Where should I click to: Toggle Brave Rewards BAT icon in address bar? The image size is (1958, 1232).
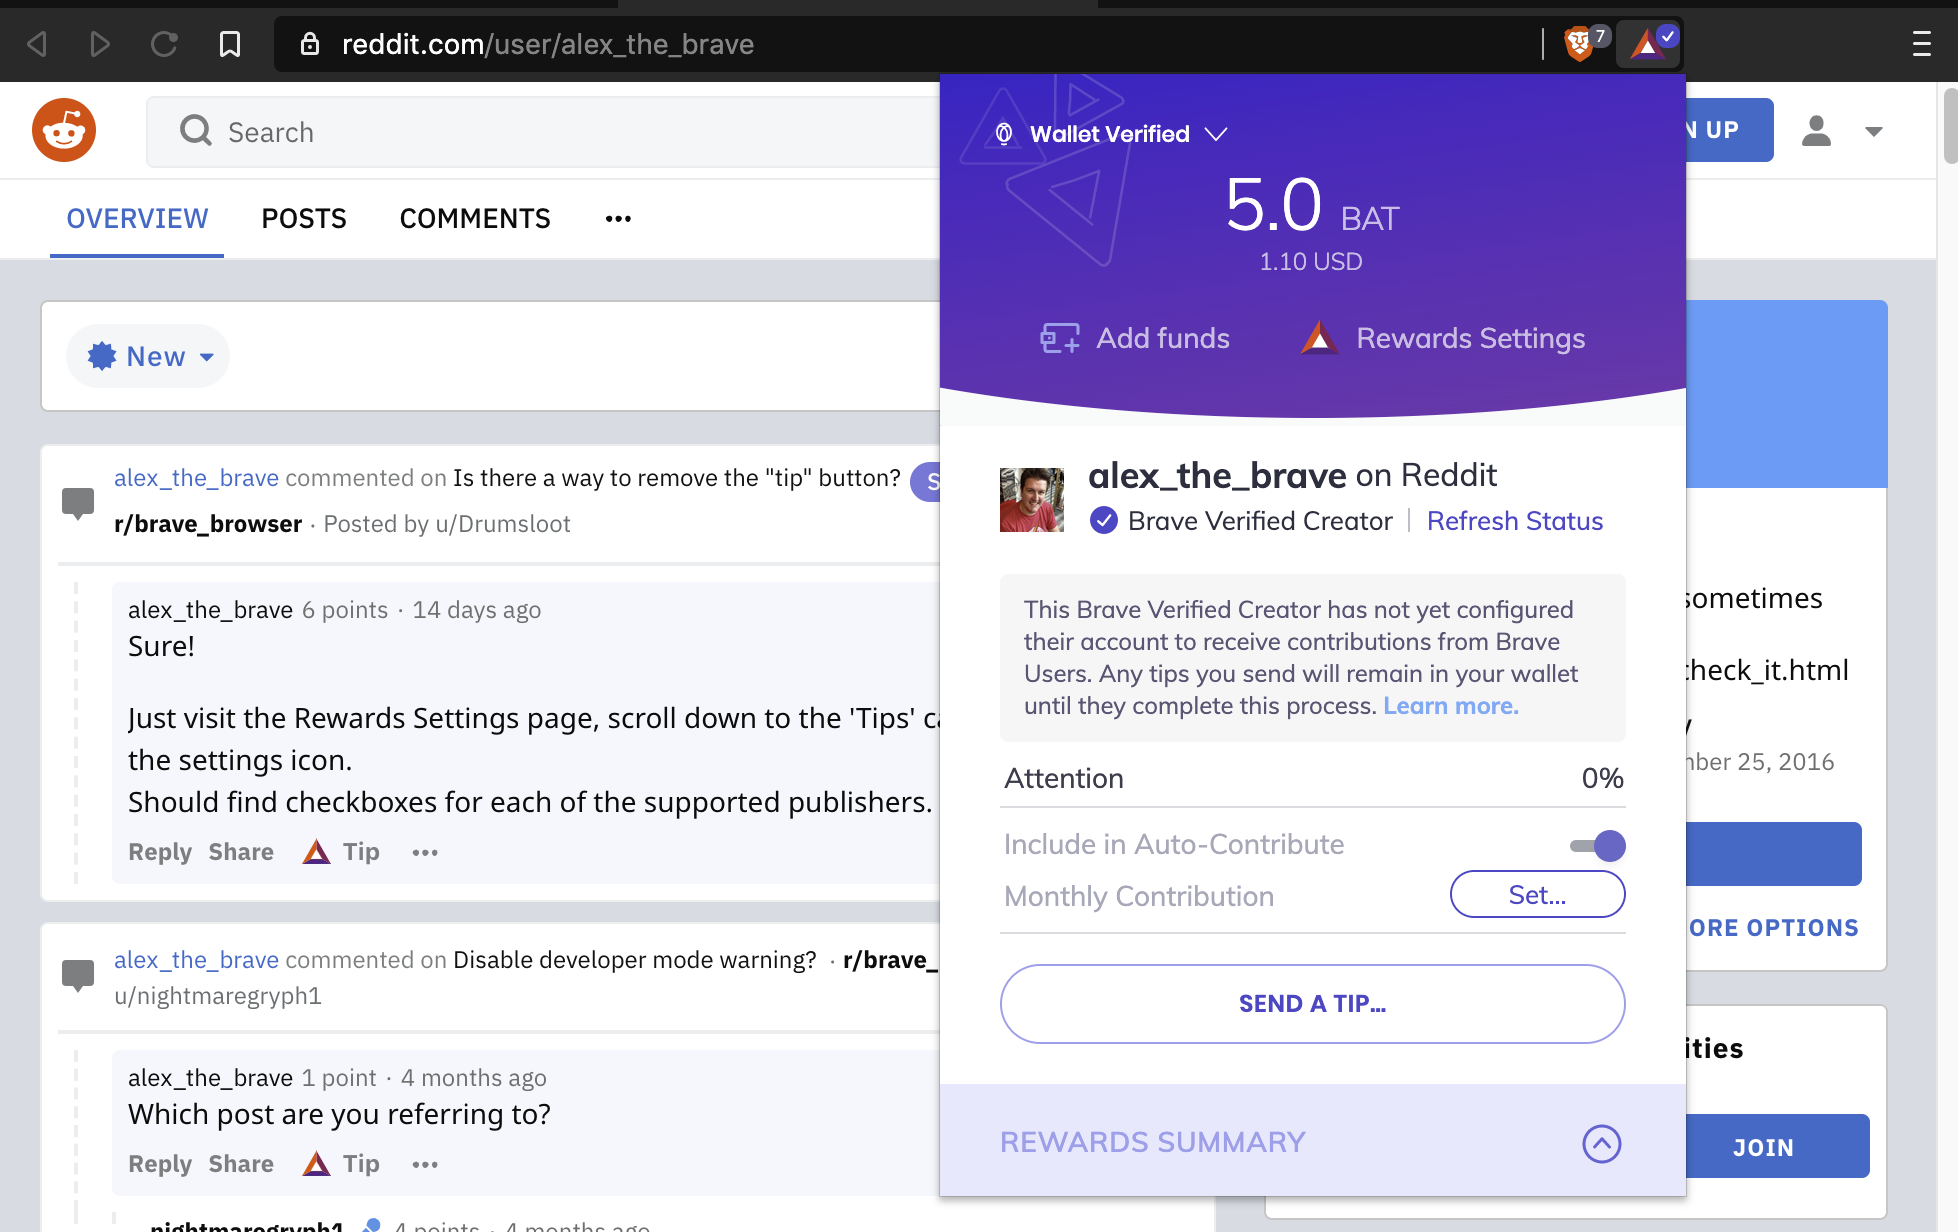pos(1647,44)
